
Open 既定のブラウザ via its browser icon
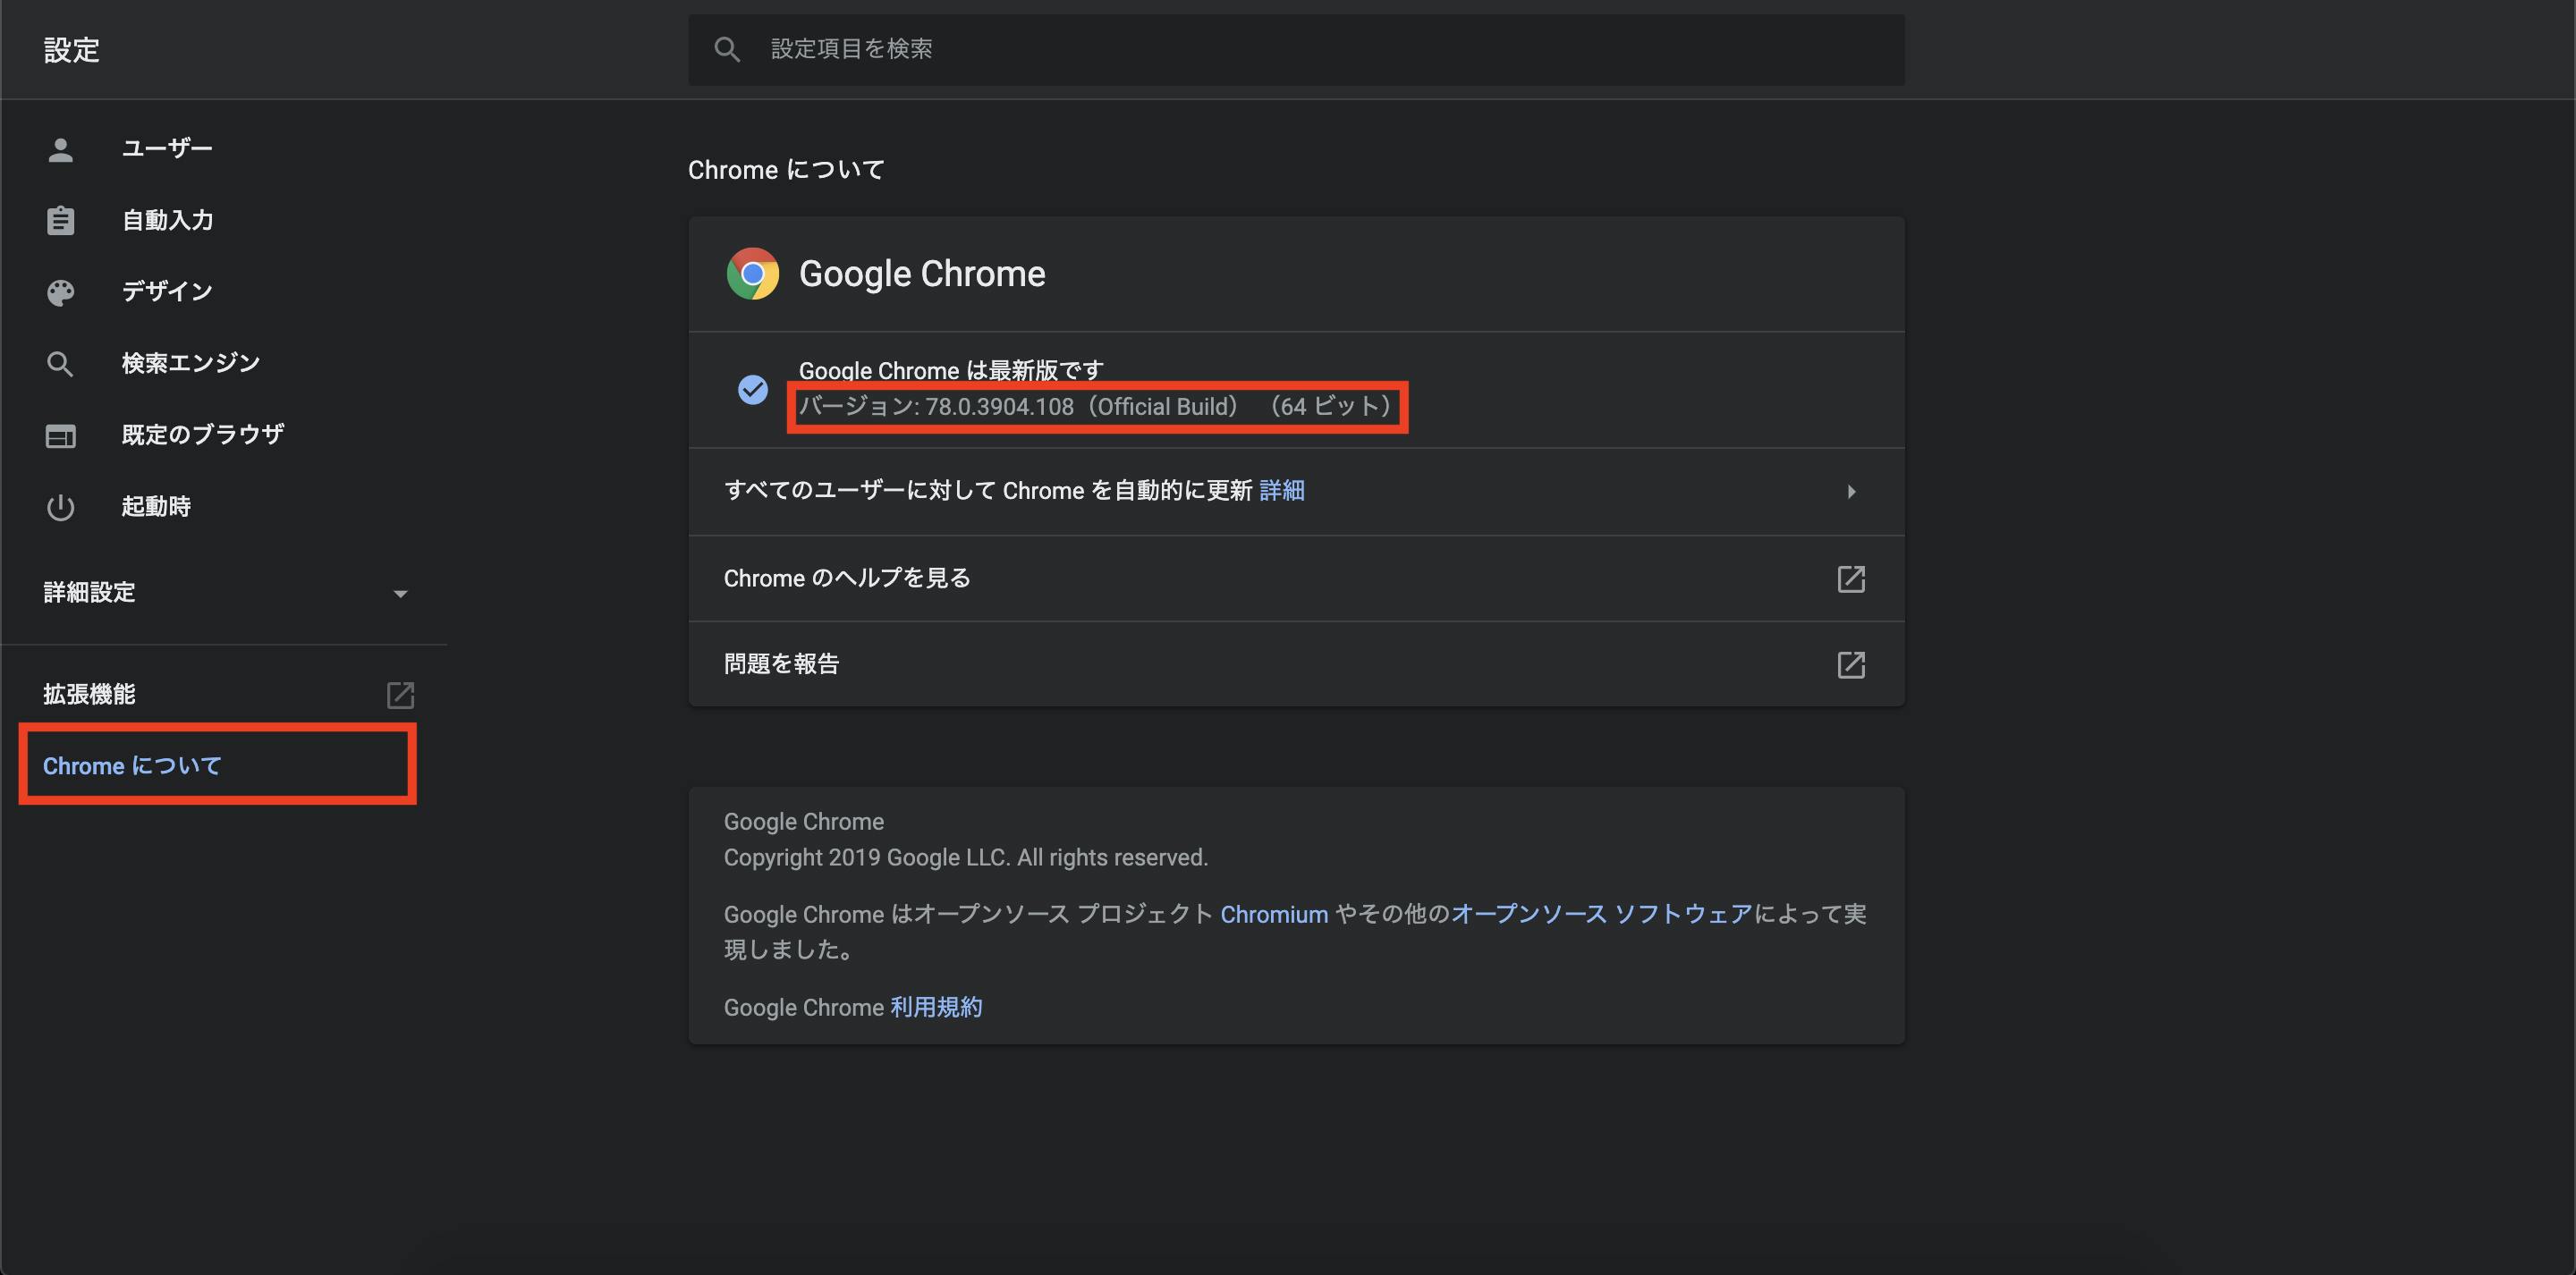60,435
